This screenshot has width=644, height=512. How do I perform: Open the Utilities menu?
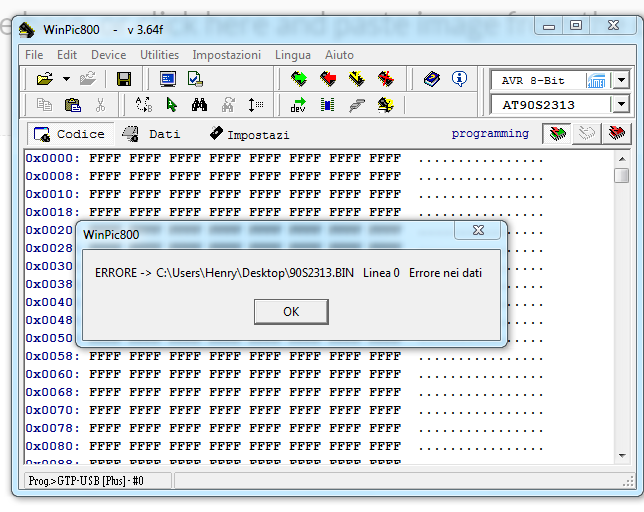point(159,55)
